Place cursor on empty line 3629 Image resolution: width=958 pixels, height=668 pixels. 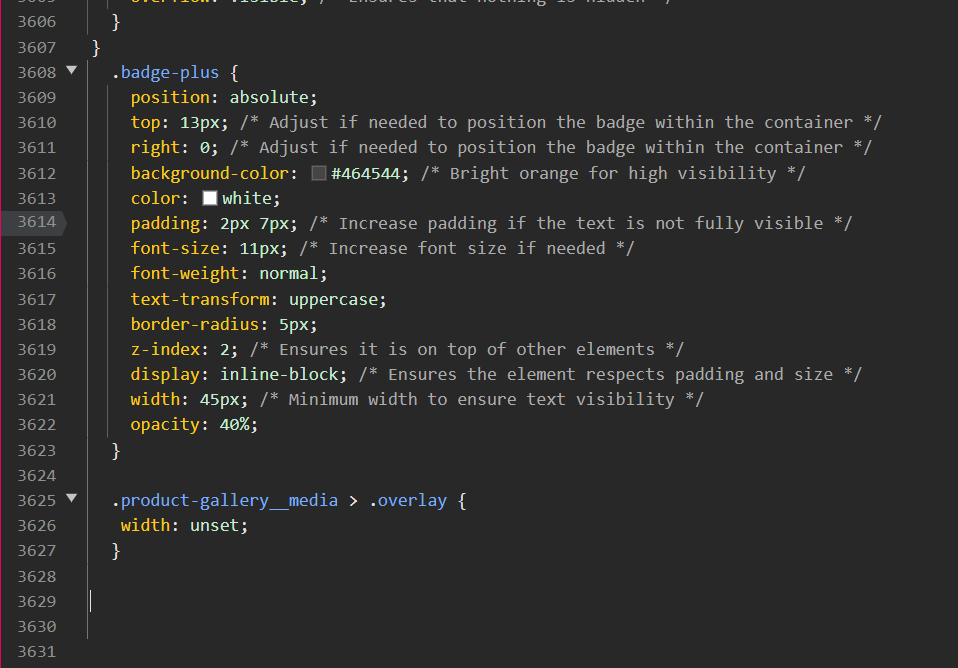click(91, 601)
